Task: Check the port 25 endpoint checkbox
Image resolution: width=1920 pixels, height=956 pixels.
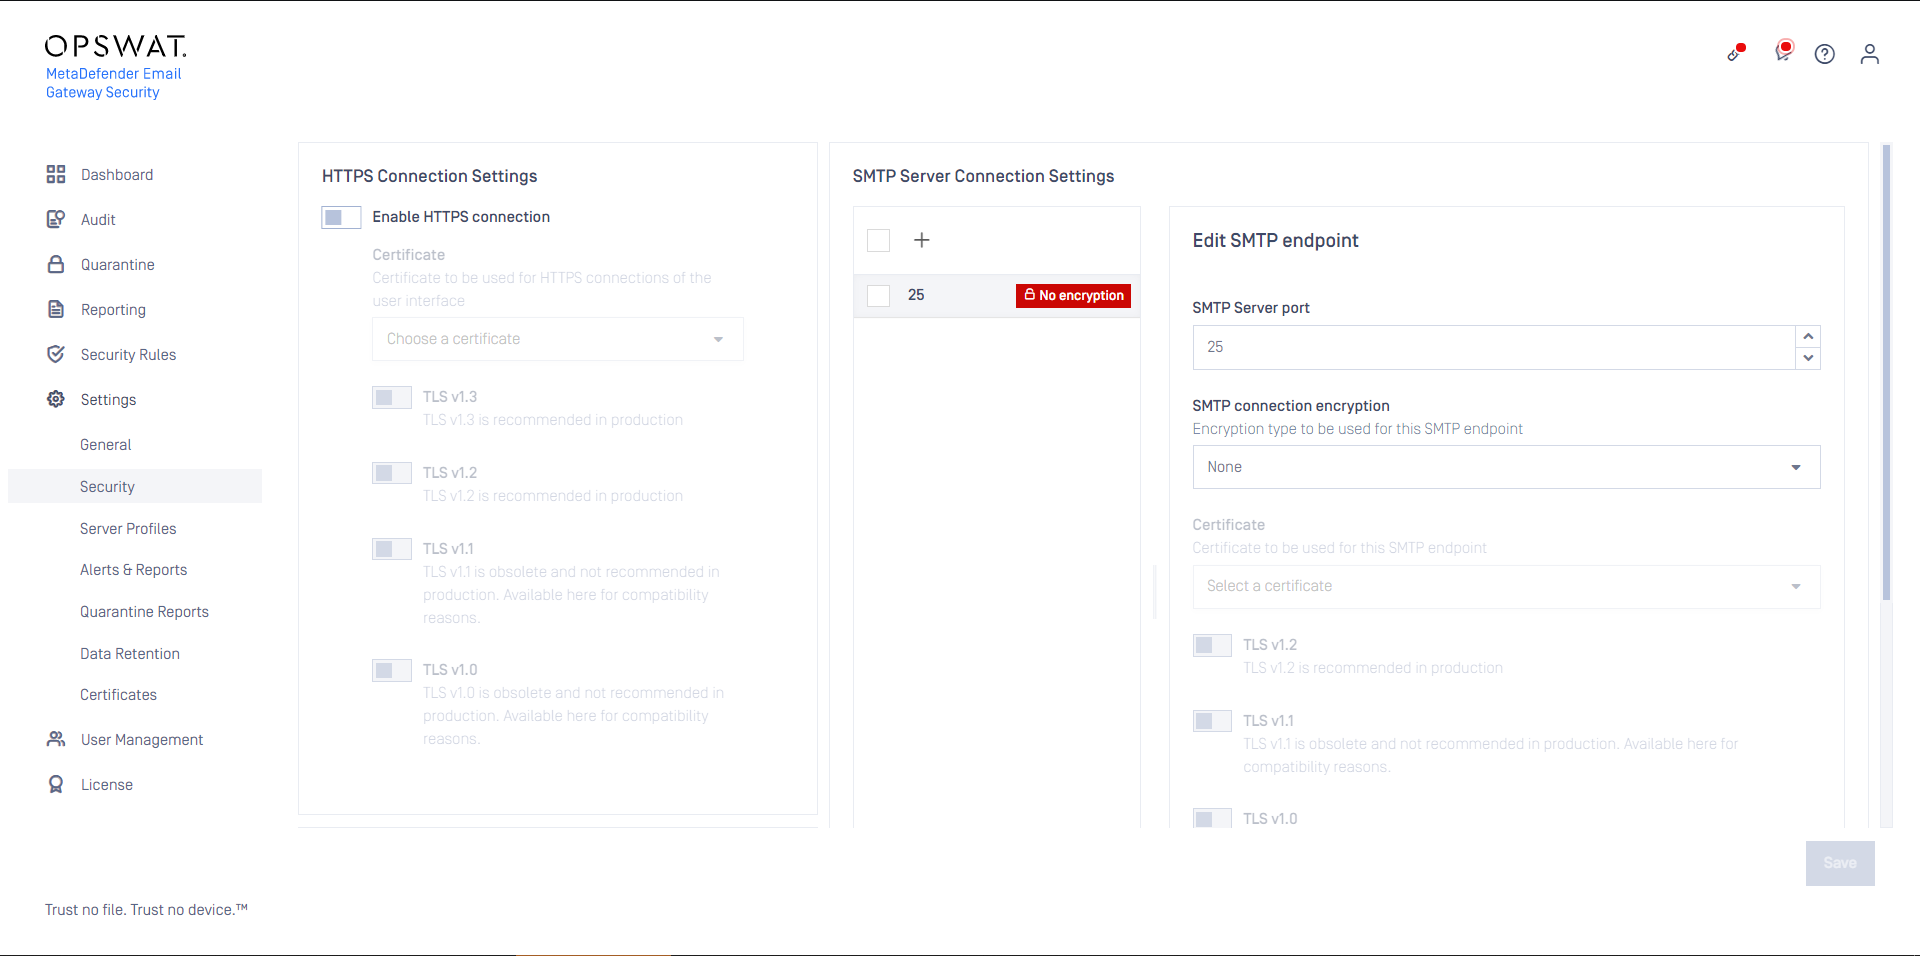Action: tap(879, 296)
